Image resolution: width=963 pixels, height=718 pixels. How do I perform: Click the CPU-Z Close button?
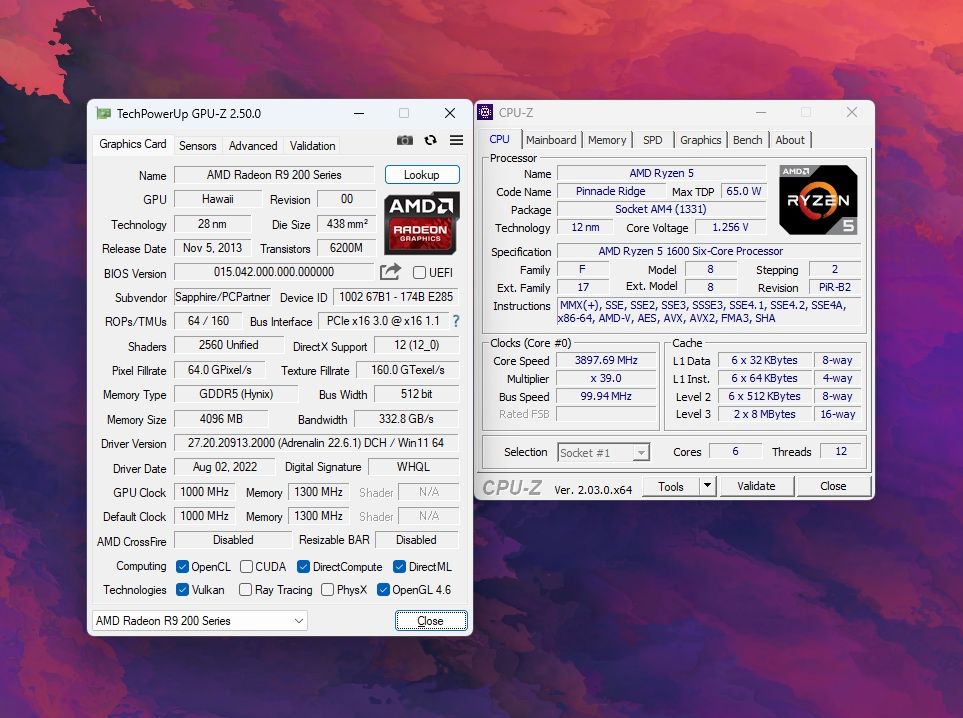[x=833, y=486]
